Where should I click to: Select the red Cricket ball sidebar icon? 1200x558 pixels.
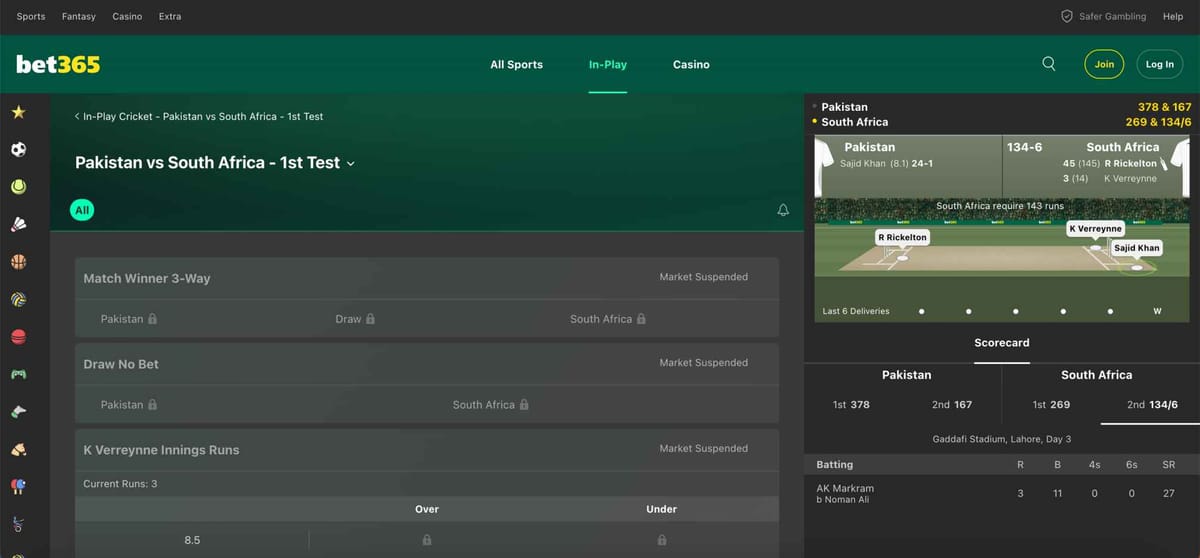pos(18,337)
